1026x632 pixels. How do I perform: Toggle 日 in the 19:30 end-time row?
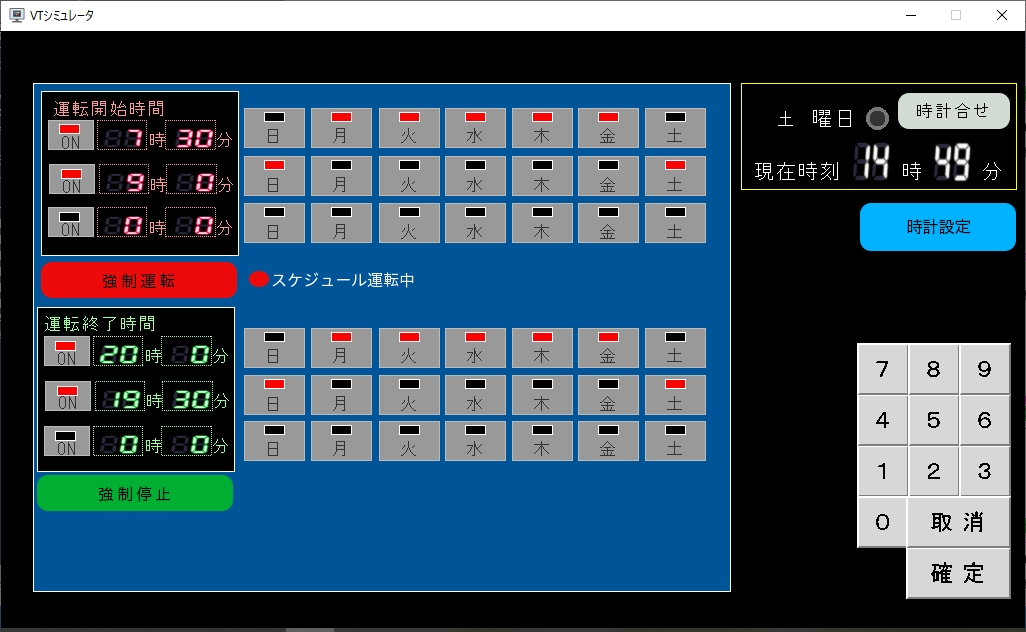tap(274, 395)
